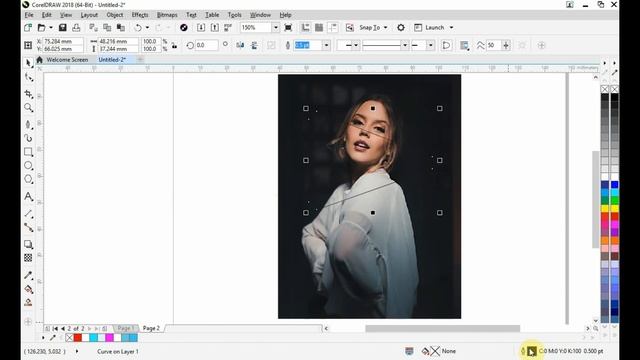Viewport: 640px width, 360px height.
Task: Expand the Undo history dropdown arrow
Action: pos(147,27)
